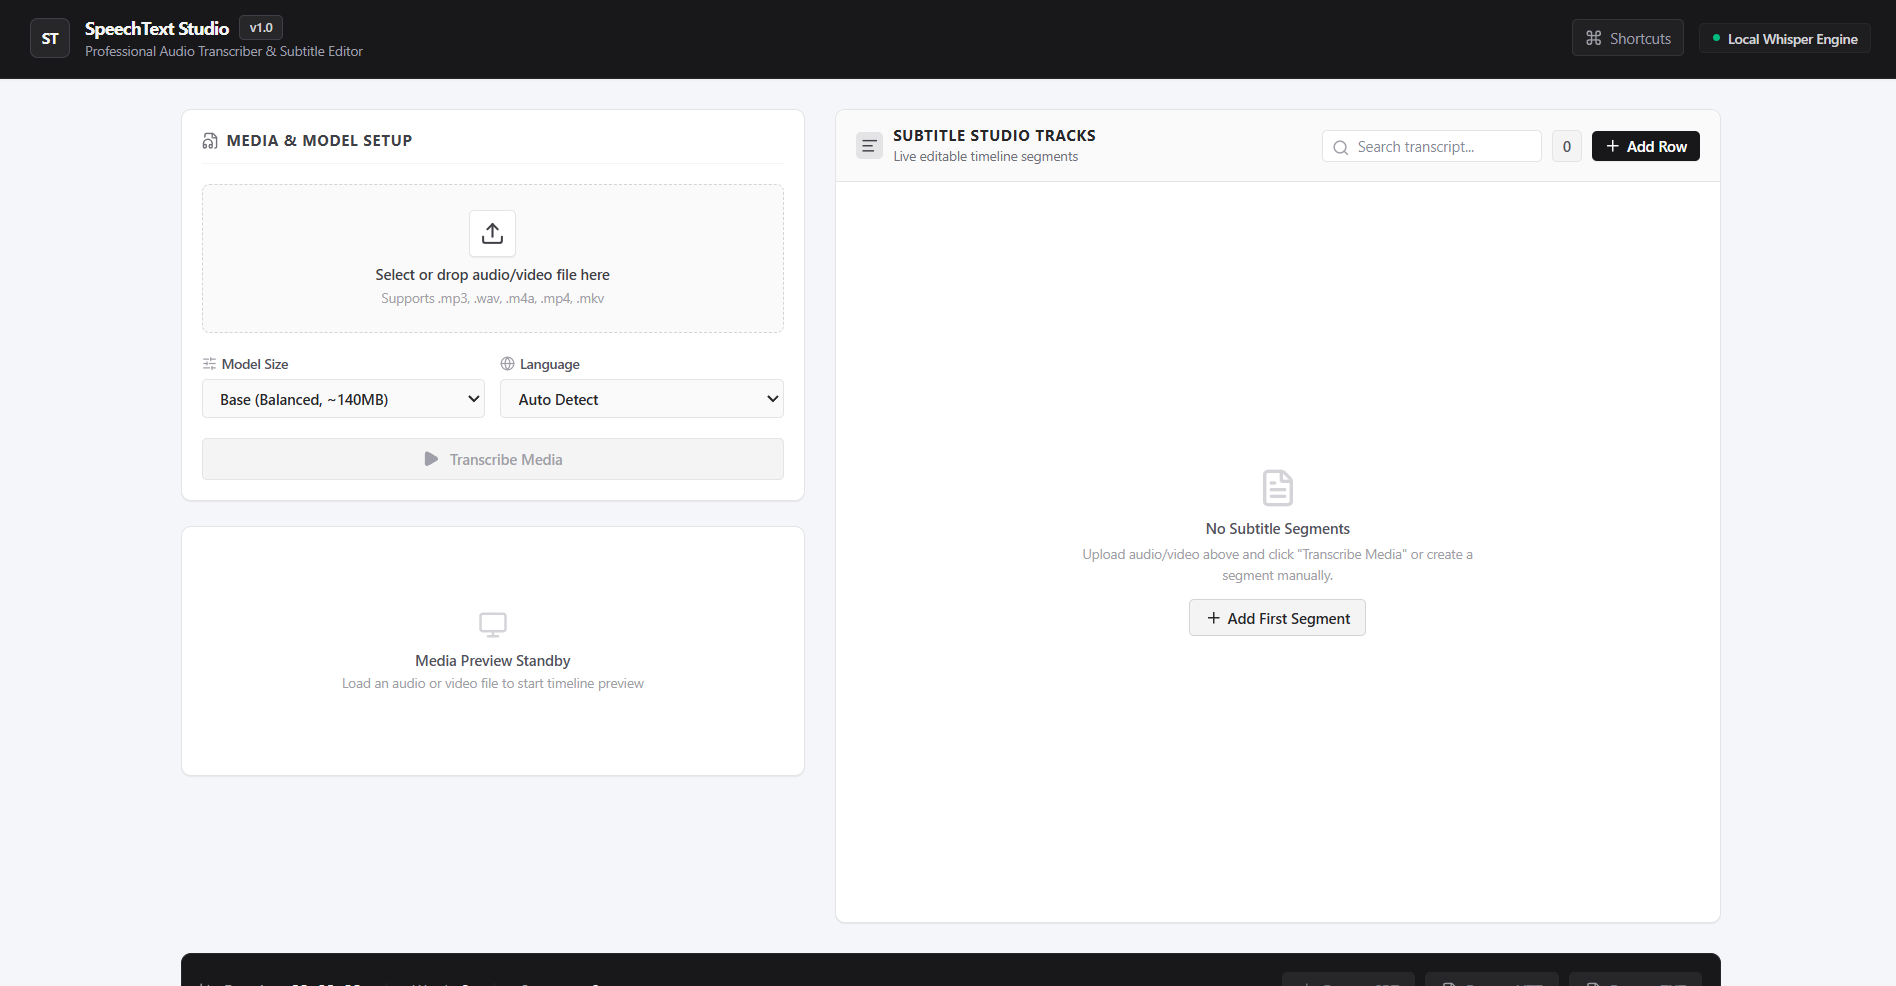Click the Media & Model Setup headphone icon

210,141
